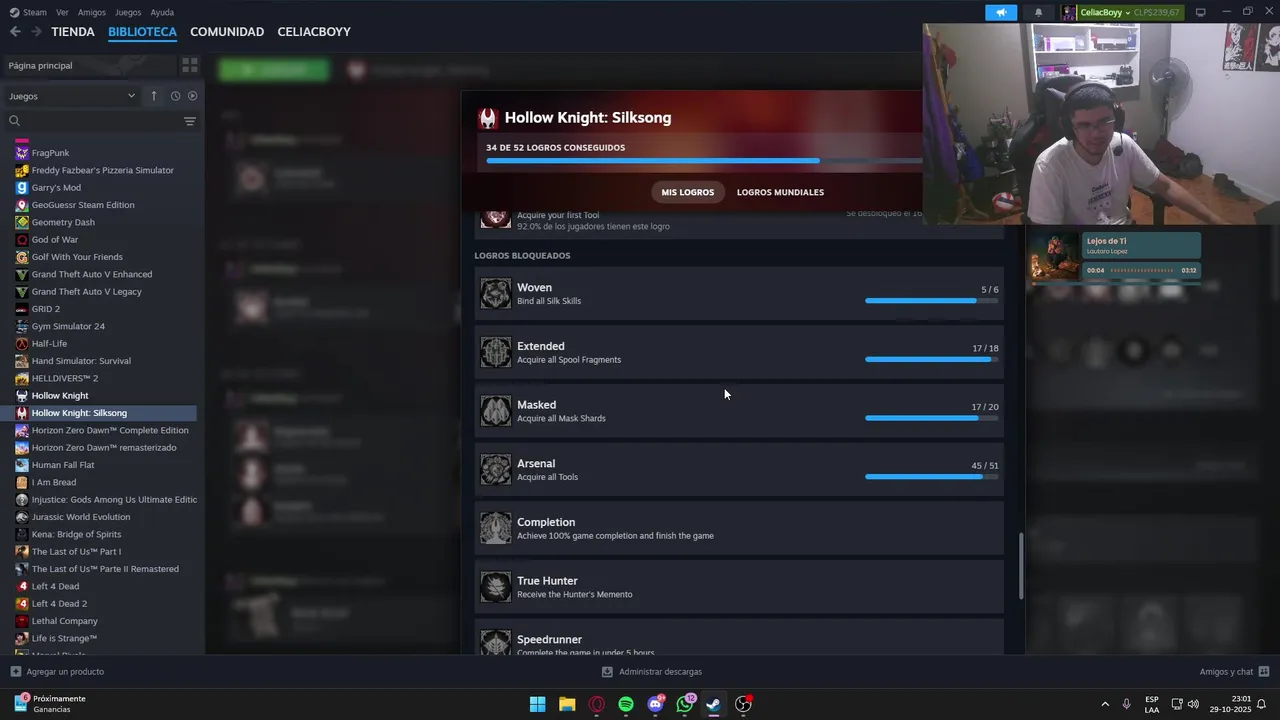Select Geometry Dash in the library
This screenshot has width=1280, height=720.
point(63,222)
